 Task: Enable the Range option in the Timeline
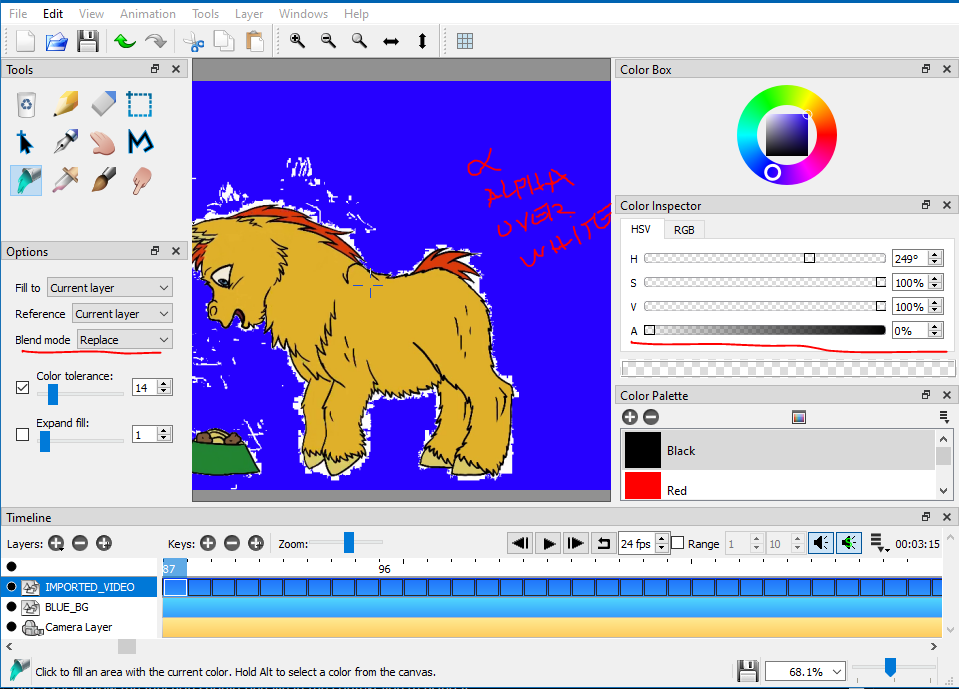coord(676,543)
